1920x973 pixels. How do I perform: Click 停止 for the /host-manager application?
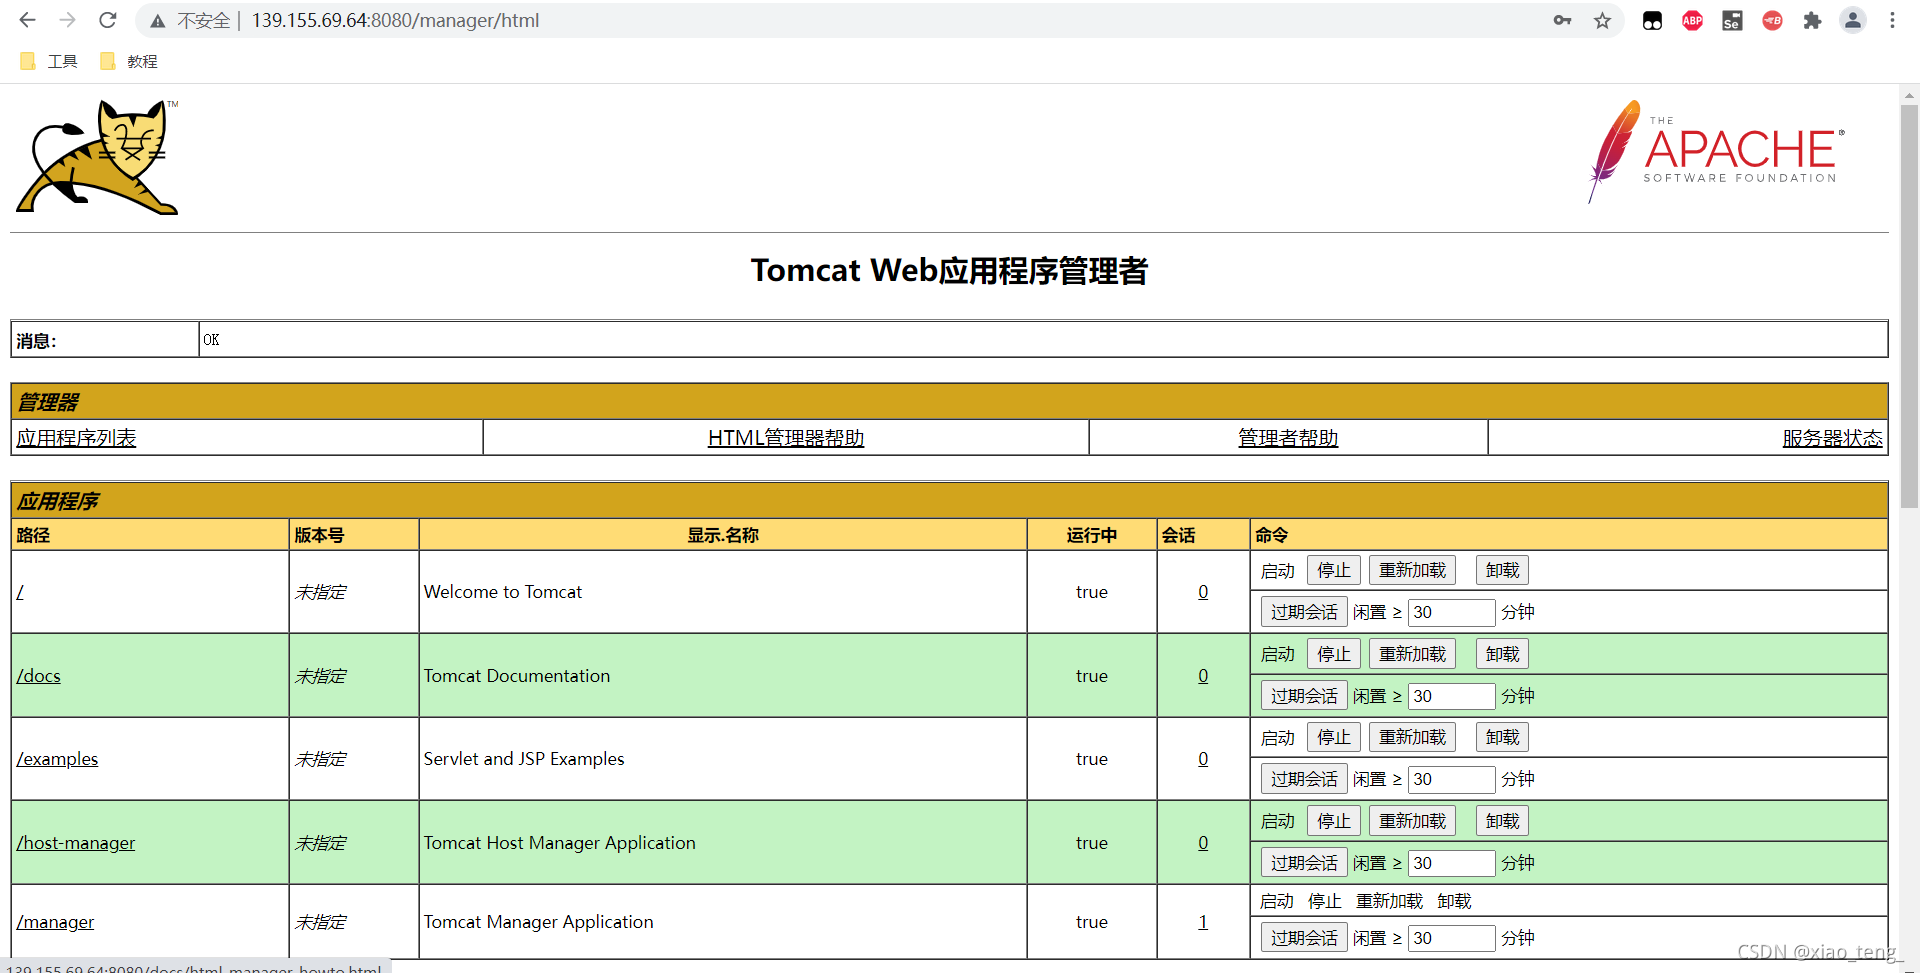click(x=1333, y=821)
